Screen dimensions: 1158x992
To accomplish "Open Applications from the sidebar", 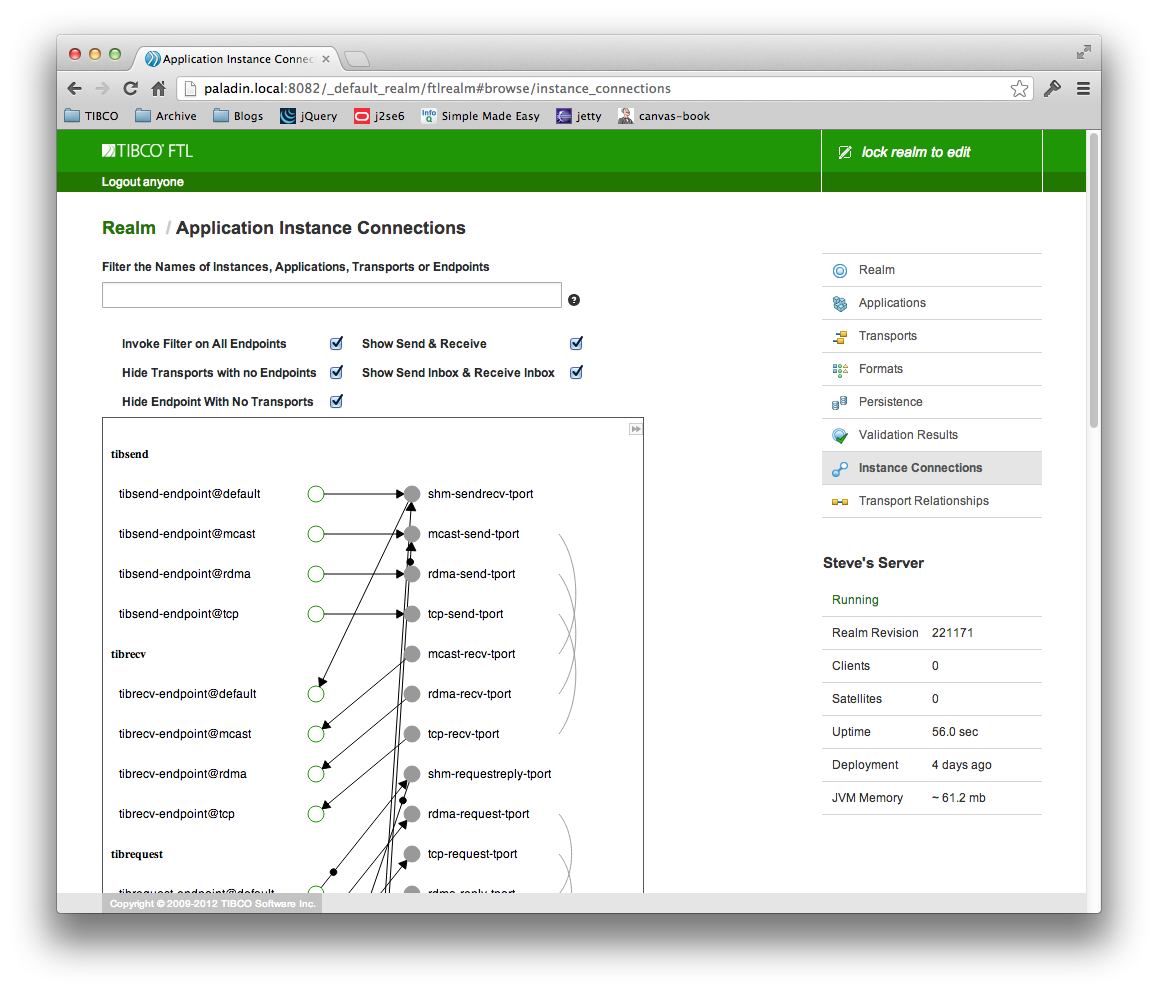I will 931,304.
